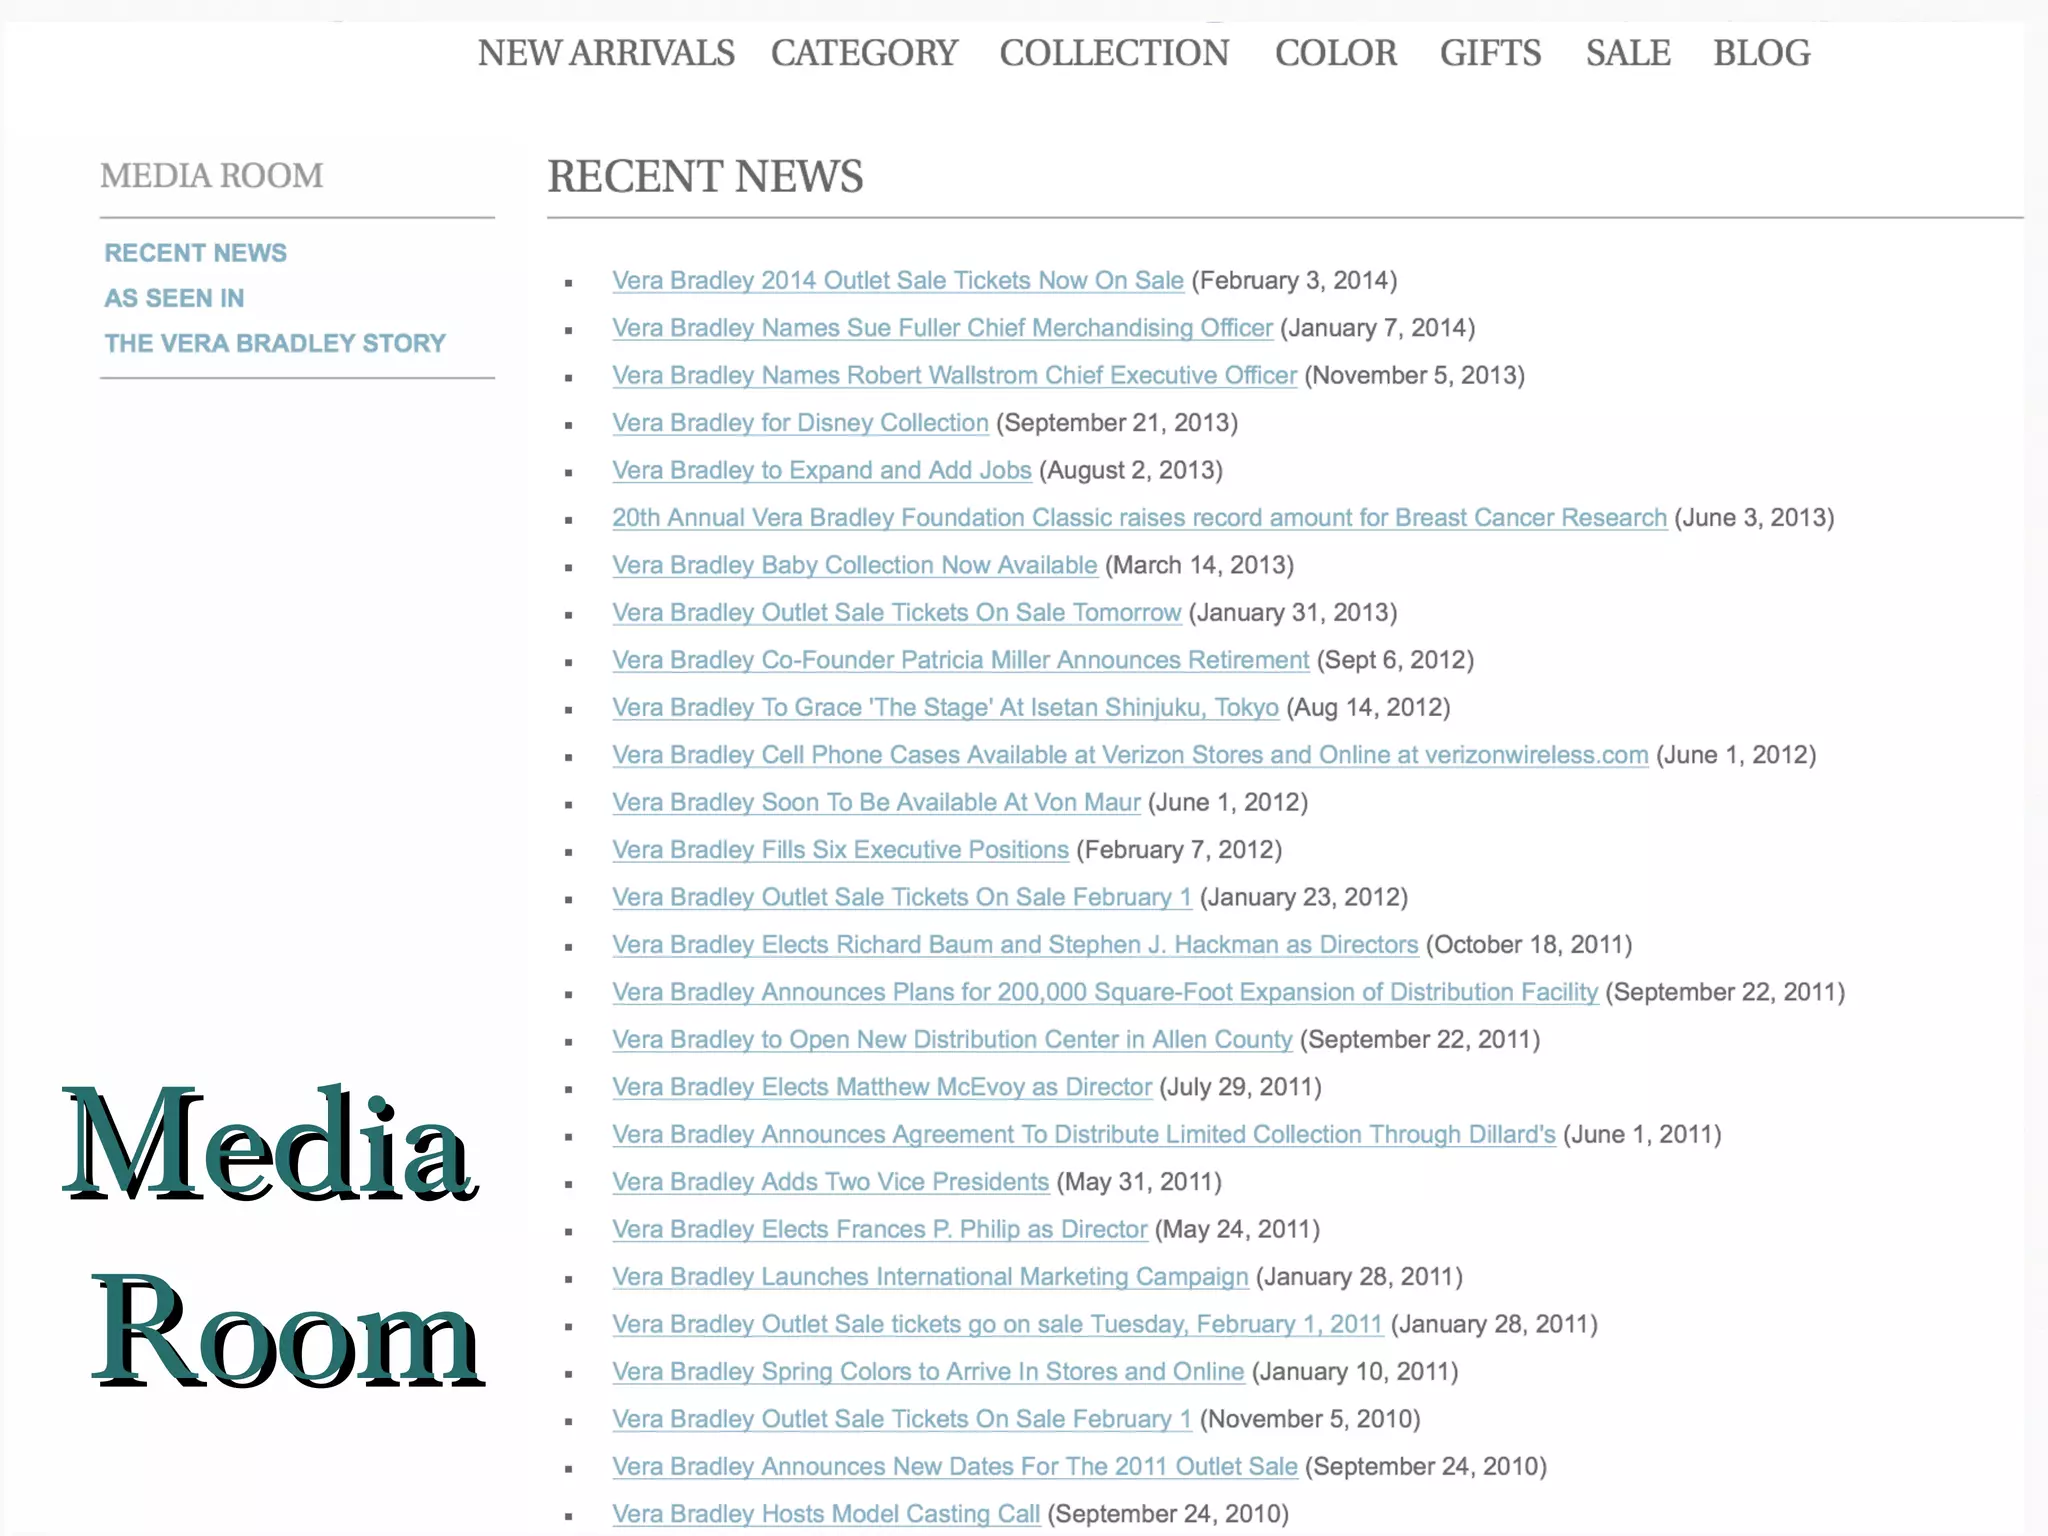Viewport: 2048px width, 1536px height.
Task: Open the NEW ARRIVALS menu
Action: (606, 53)
